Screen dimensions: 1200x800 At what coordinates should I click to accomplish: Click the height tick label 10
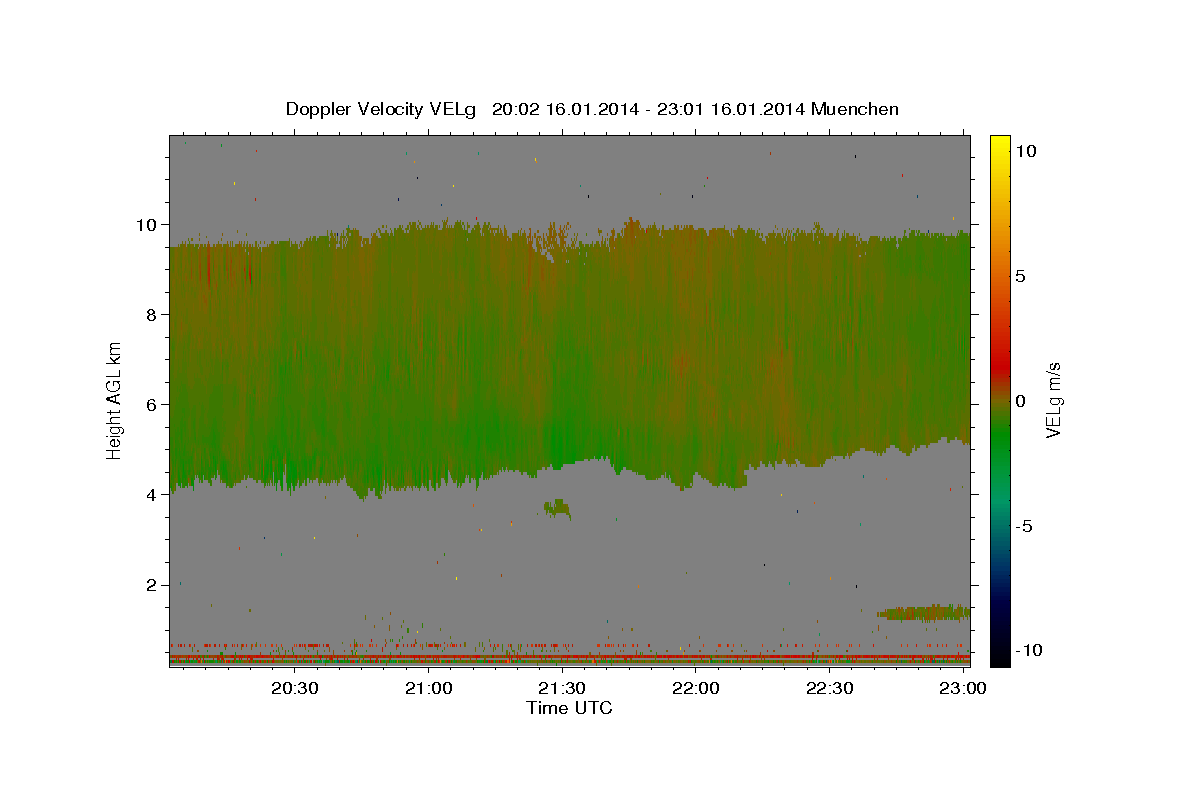[149, 224]
